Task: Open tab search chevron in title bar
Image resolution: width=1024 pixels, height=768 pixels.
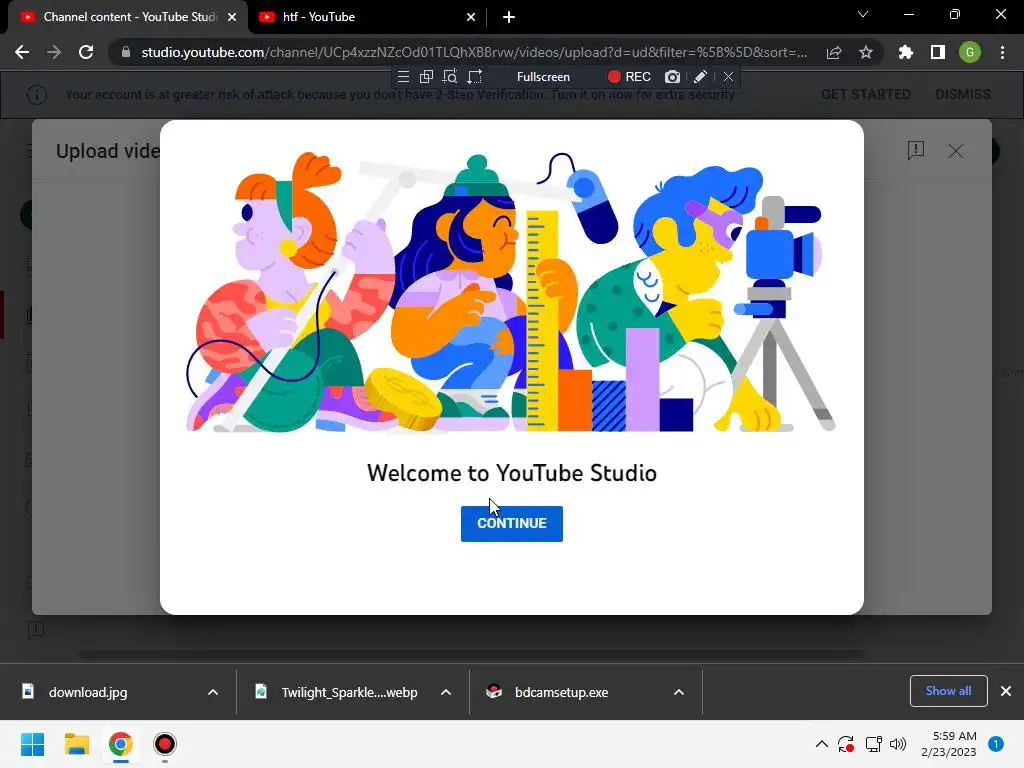Action: [863, 14]
